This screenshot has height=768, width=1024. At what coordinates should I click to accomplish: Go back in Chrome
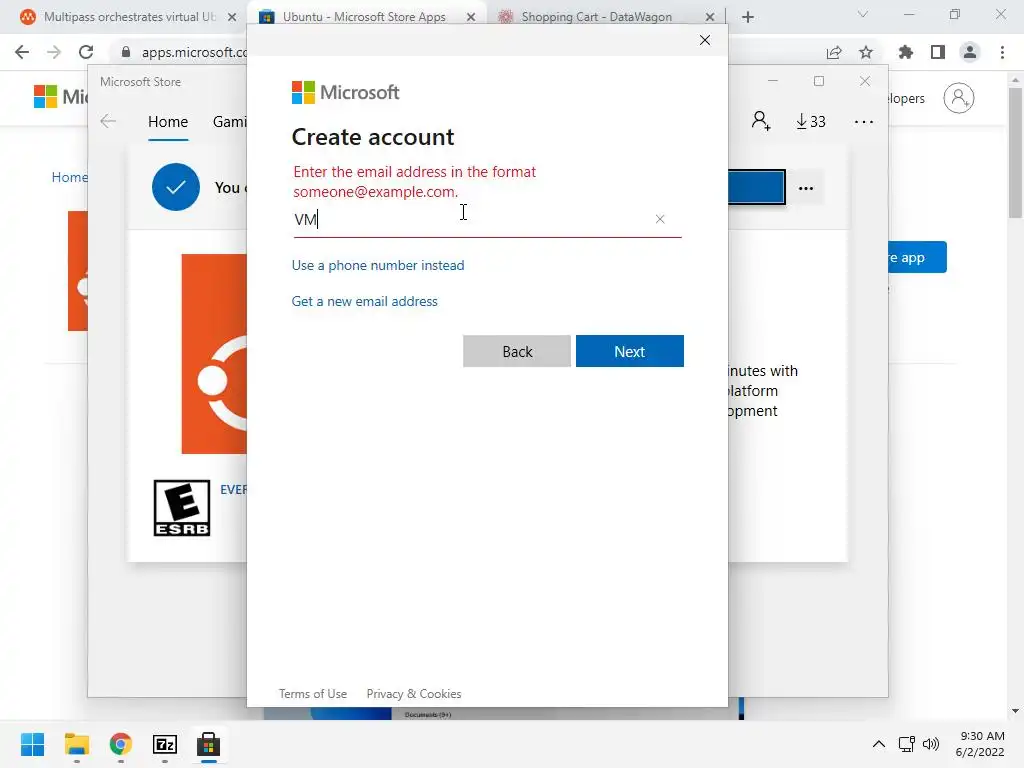pos(22,52)
